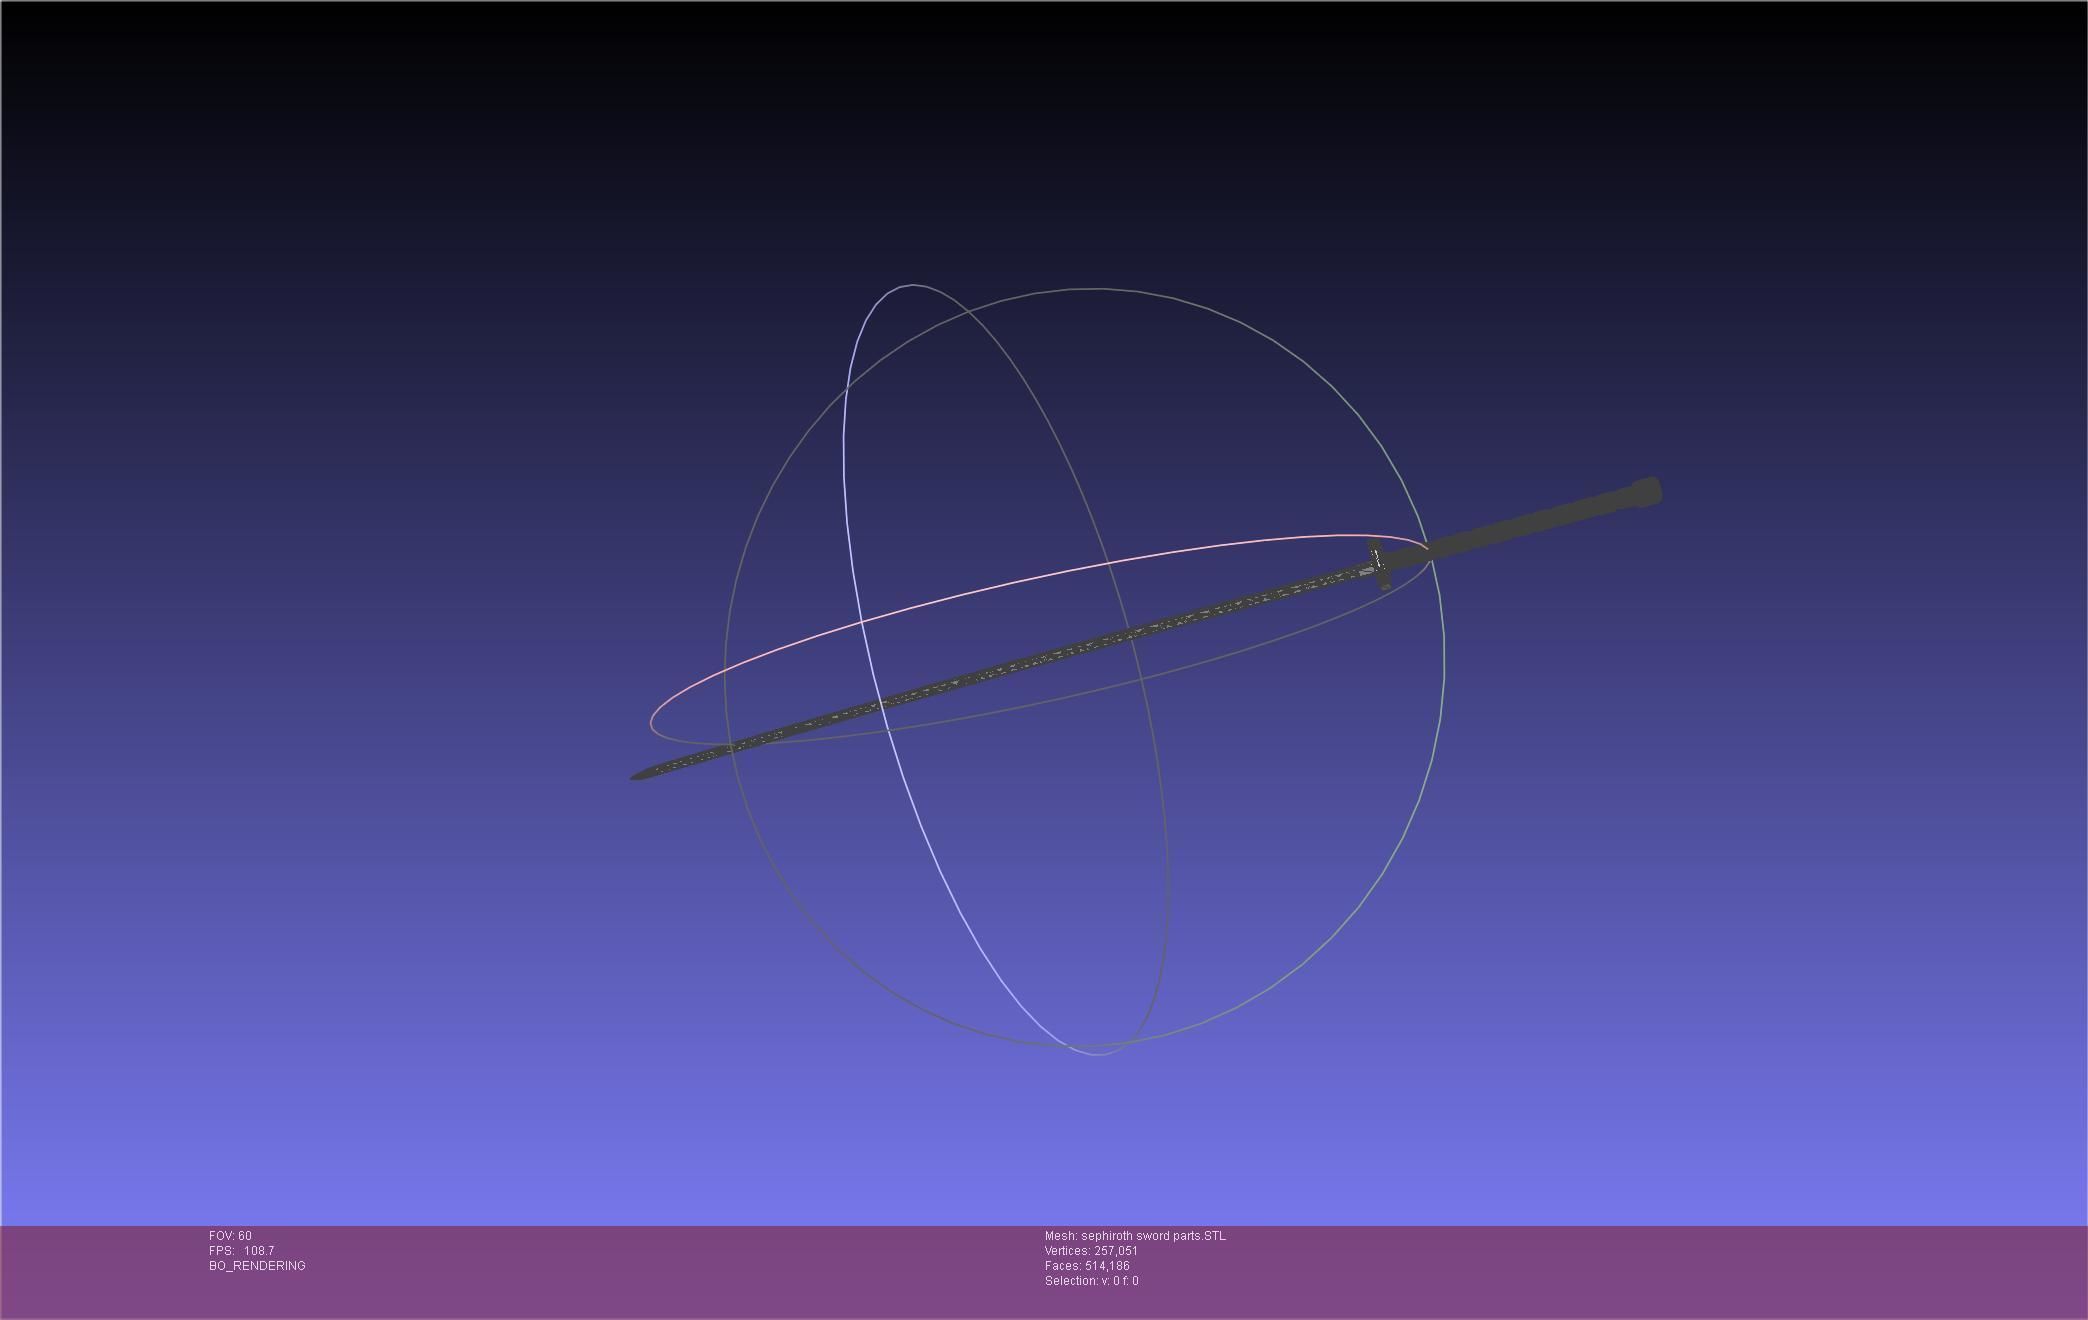This screenshot has width=2088, height=1320.
Task: Click the sword's pommel at handle end
Action: (1647, 492)
